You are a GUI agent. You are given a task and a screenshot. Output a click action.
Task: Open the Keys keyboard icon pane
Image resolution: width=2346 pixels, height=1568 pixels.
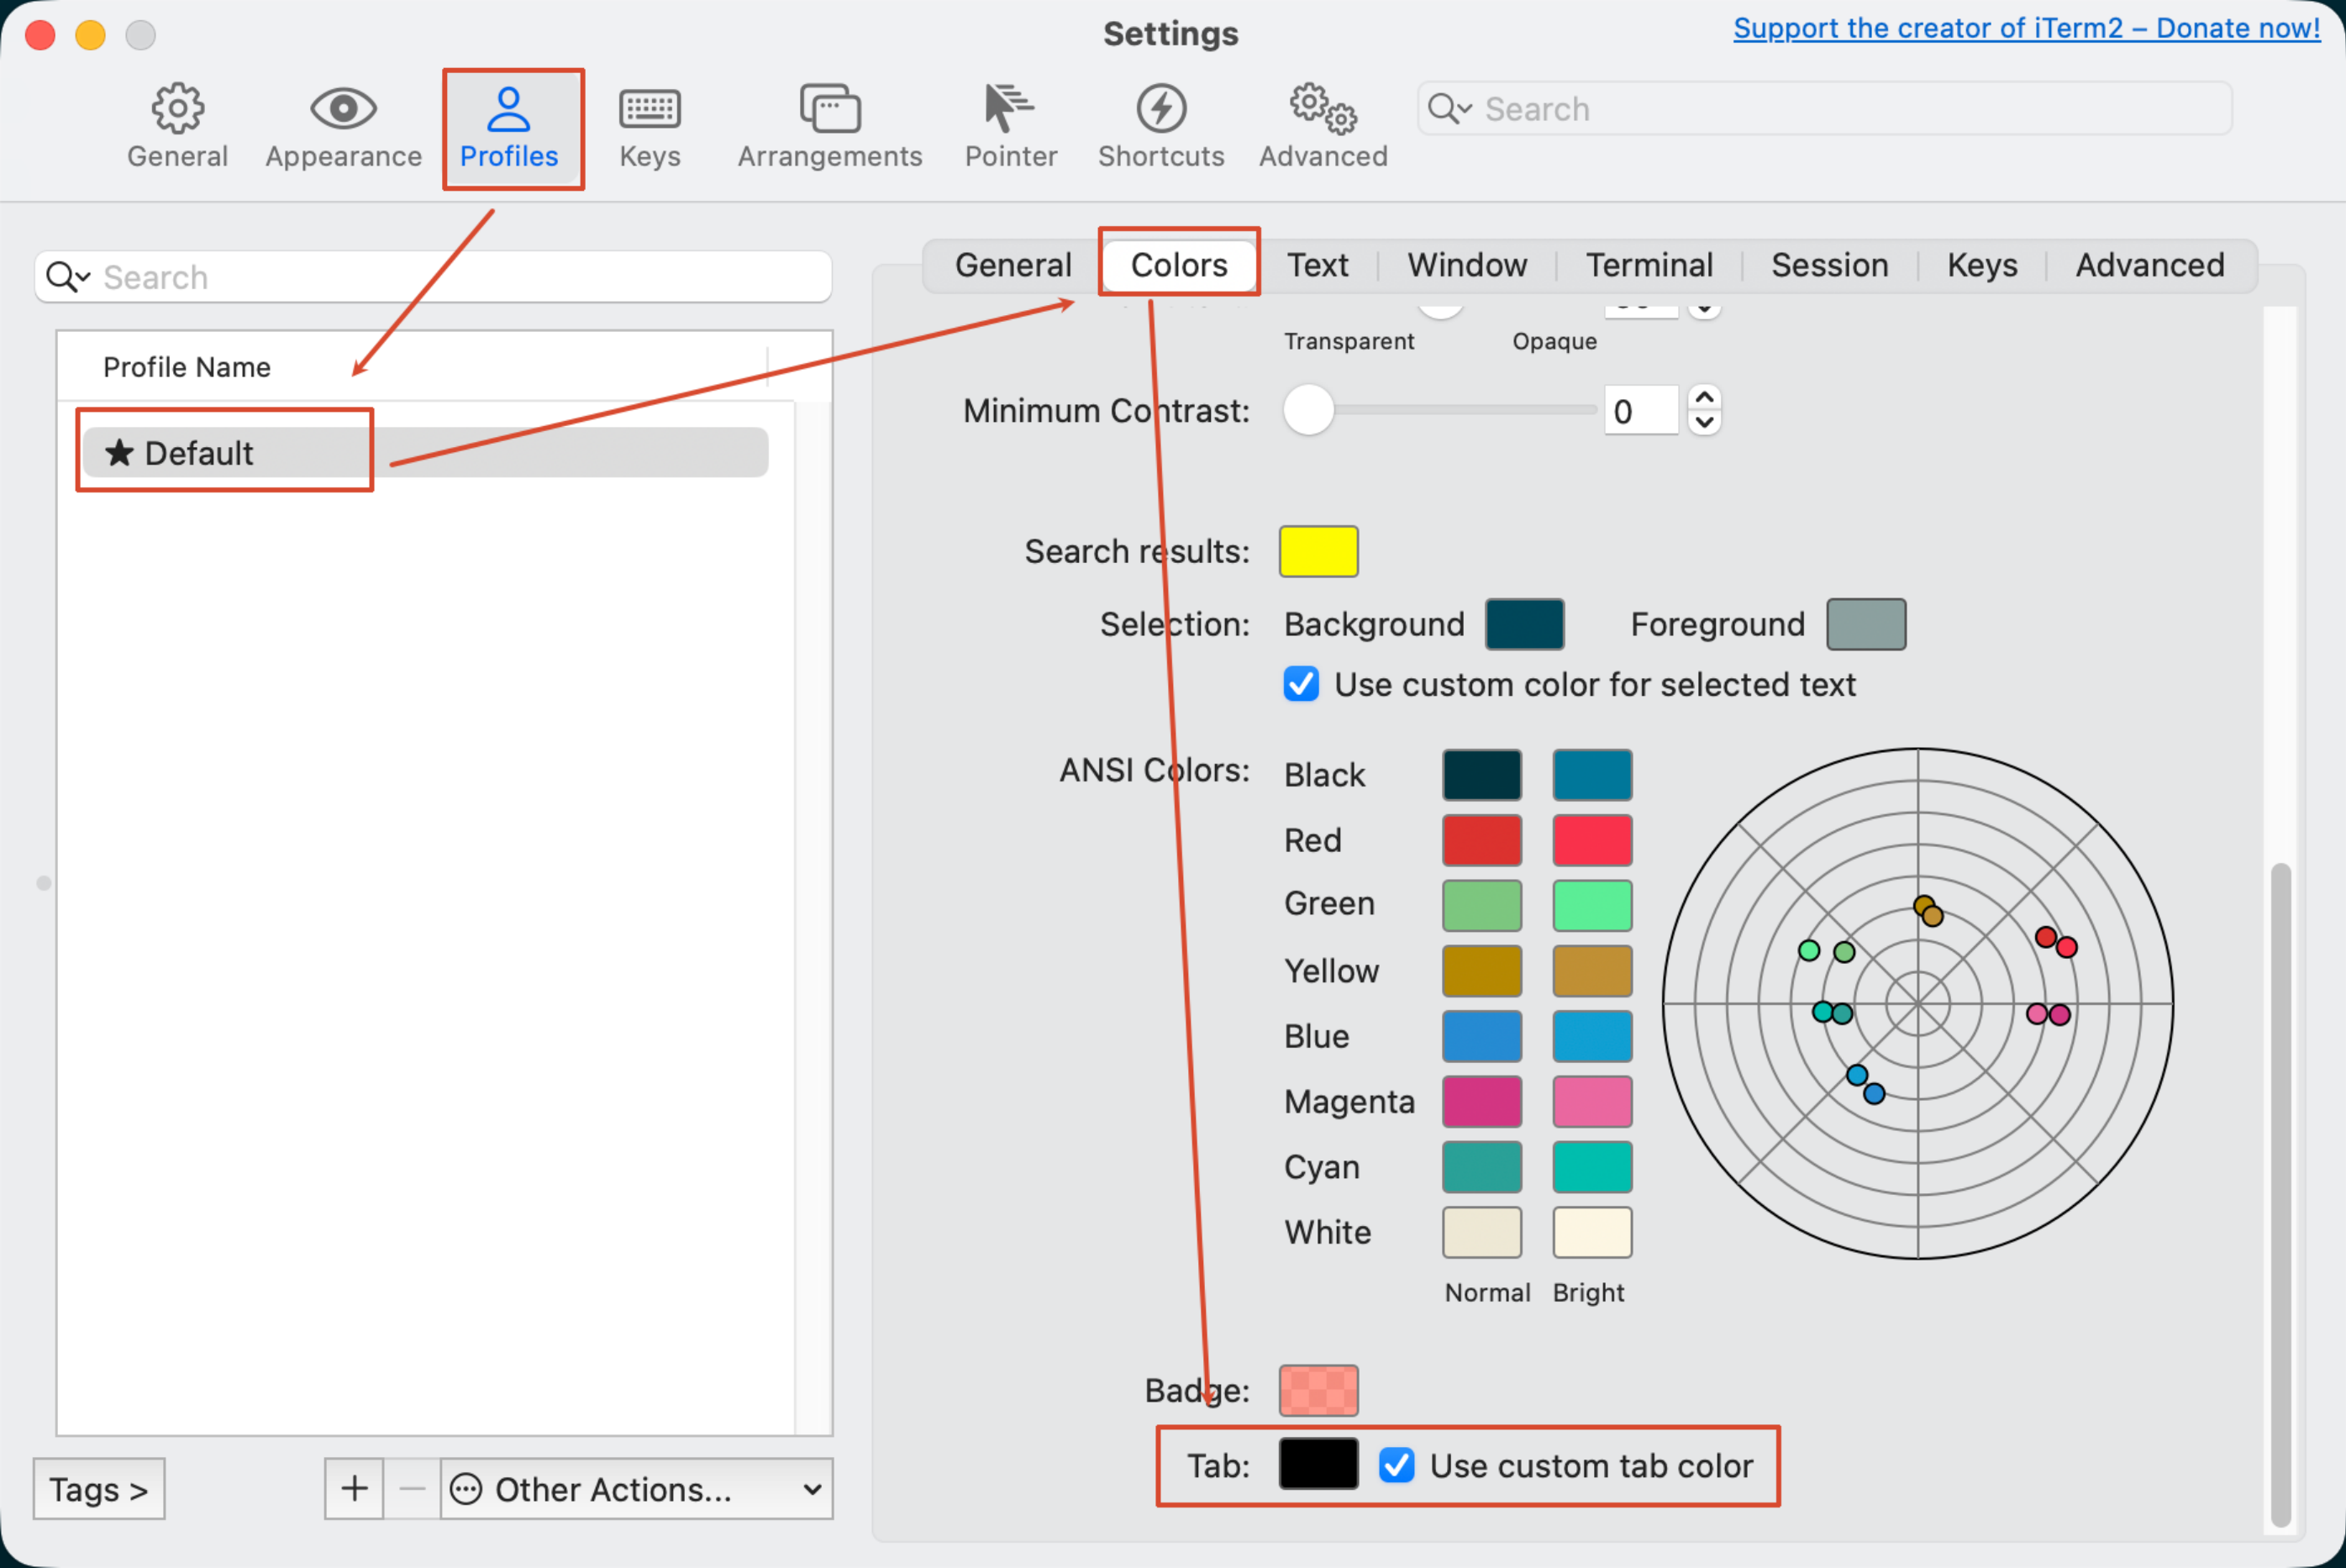[650, 127]
